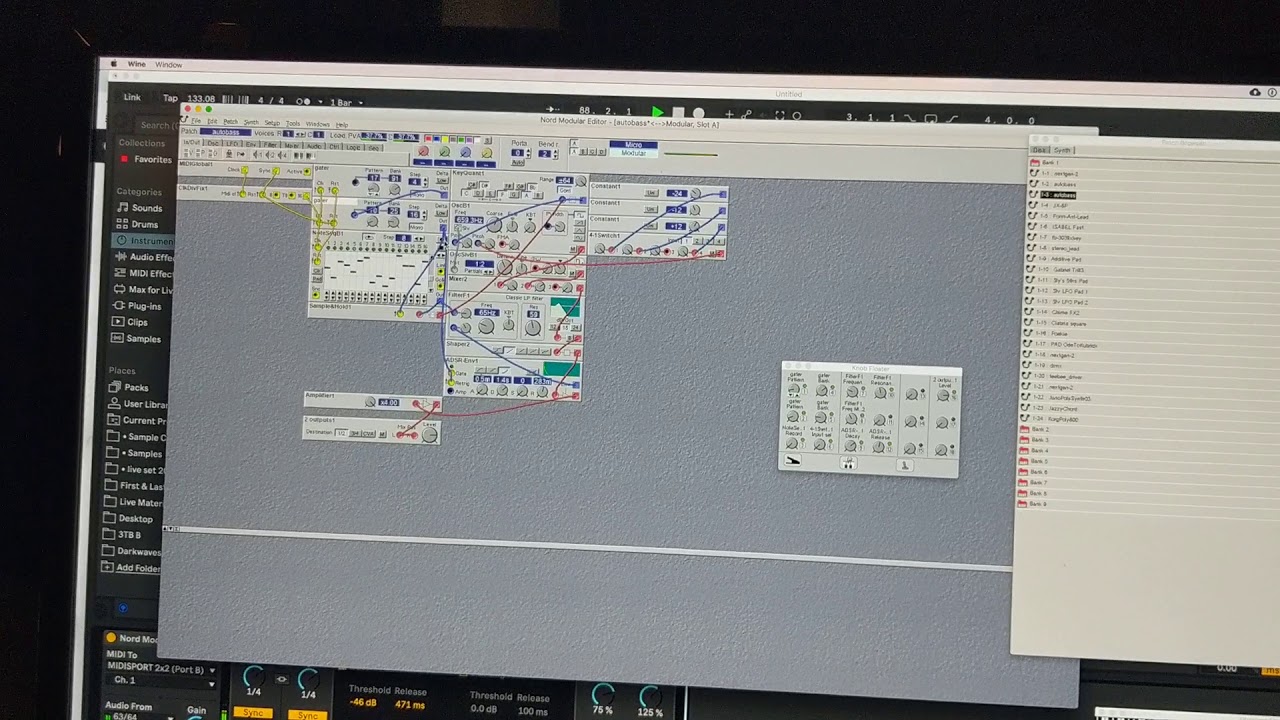The width and height of the screenshot is (1280, 720).
Task: Click Clr button on NoteSeqB1
Action: coord(317,270)
